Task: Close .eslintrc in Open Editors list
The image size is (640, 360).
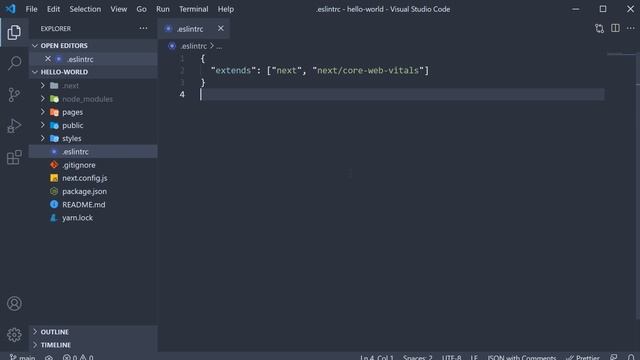Action: coord(48,59)
